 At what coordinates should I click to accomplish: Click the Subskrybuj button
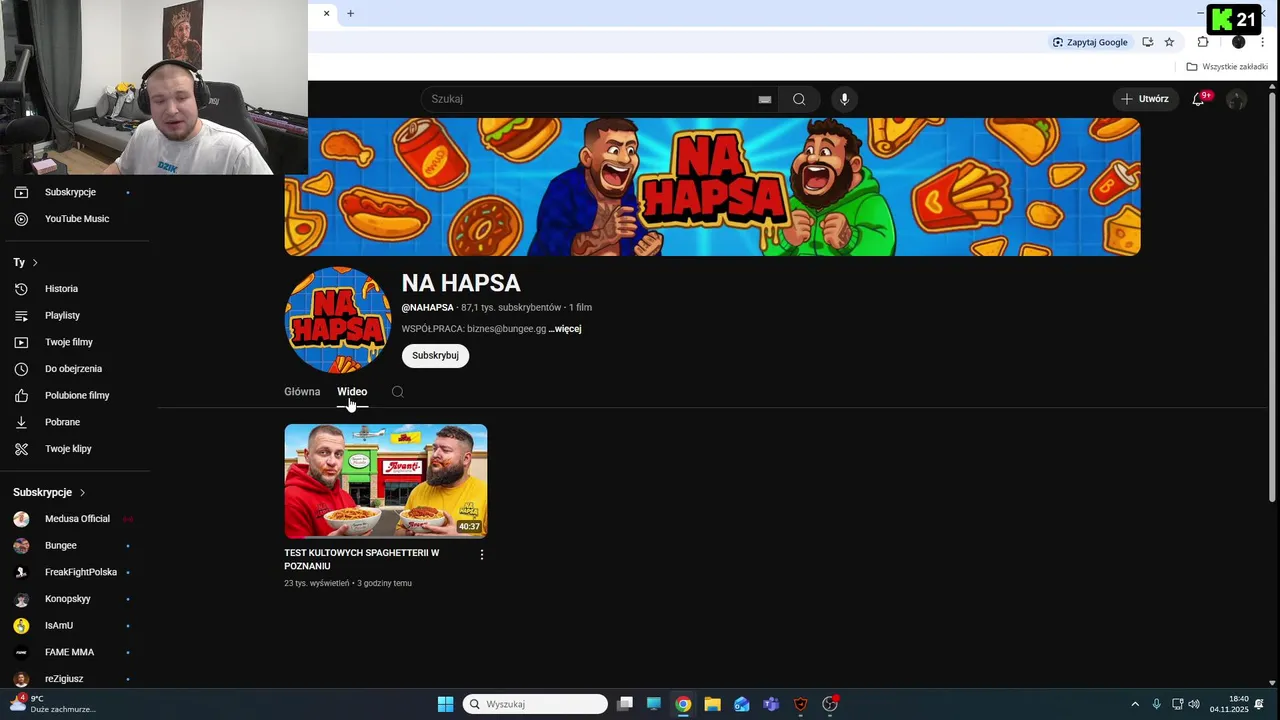[x=435, y=356]
